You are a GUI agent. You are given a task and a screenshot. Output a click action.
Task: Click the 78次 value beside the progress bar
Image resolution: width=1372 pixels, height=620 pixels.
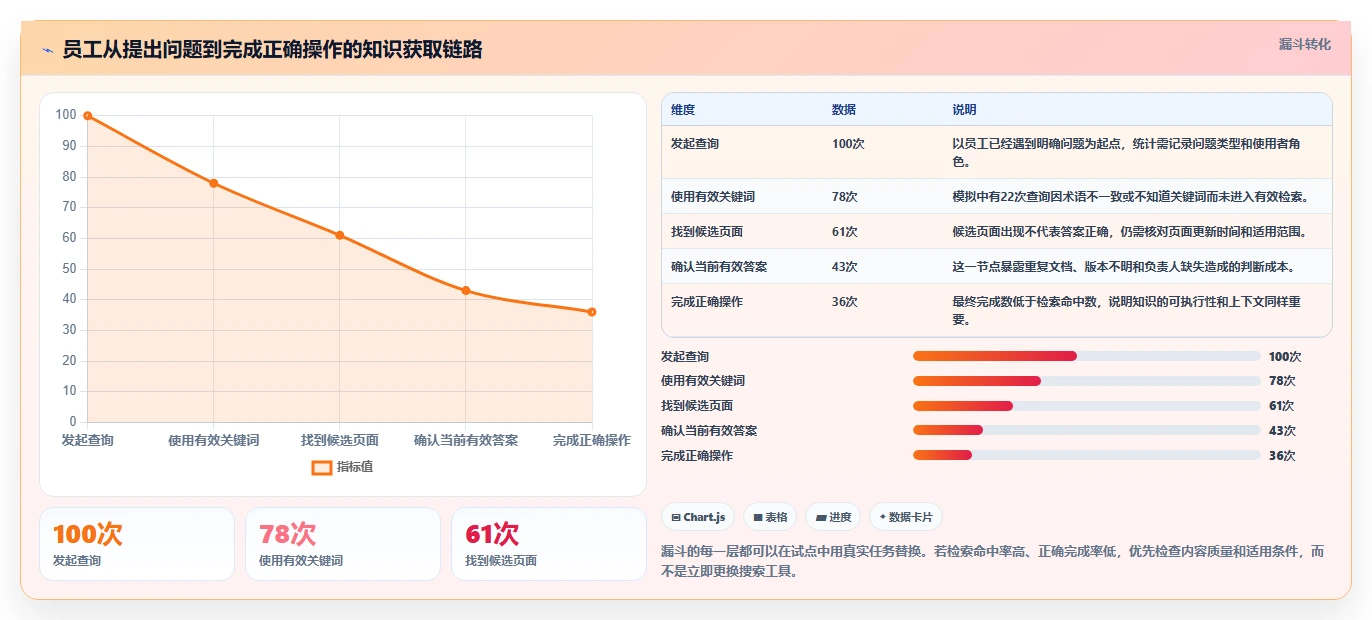click(1282, 381)
